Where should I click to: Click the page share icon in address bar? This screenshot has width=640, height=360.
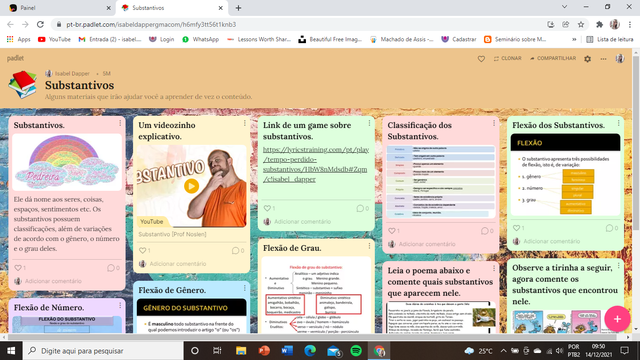(x=566, y=24)
